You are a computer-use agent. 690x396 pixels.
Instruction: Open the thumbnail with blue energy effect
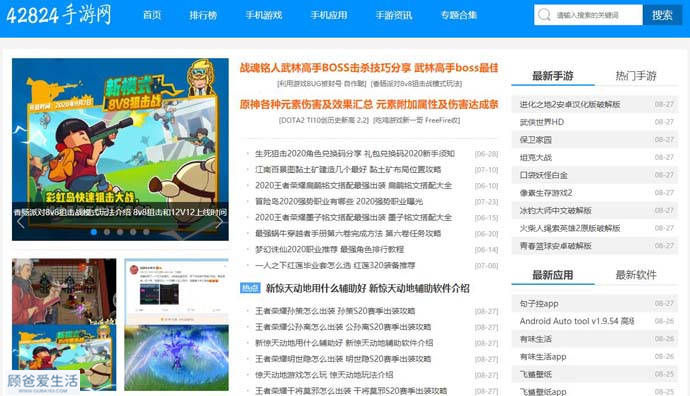pos(176,357)
